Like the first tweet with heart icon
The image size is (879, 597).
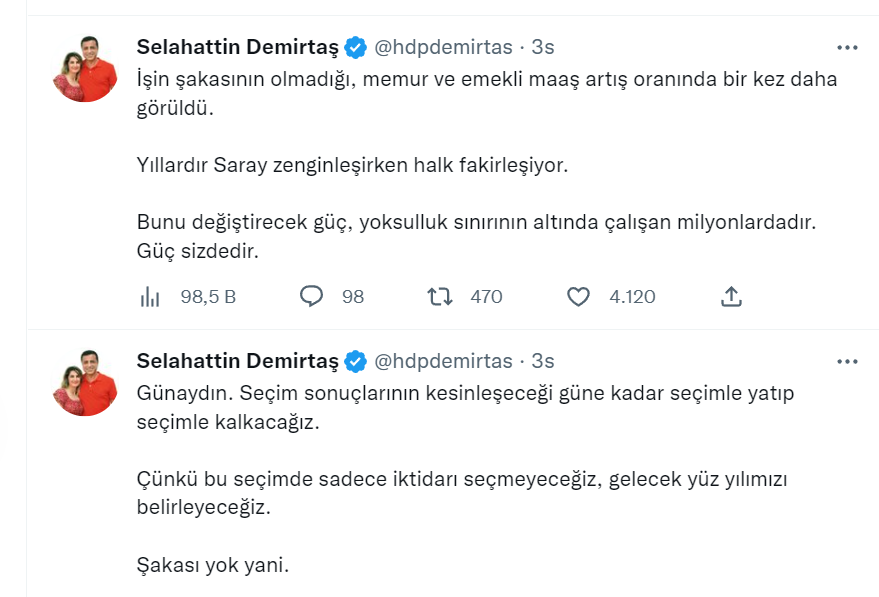[x=578, y=296]
